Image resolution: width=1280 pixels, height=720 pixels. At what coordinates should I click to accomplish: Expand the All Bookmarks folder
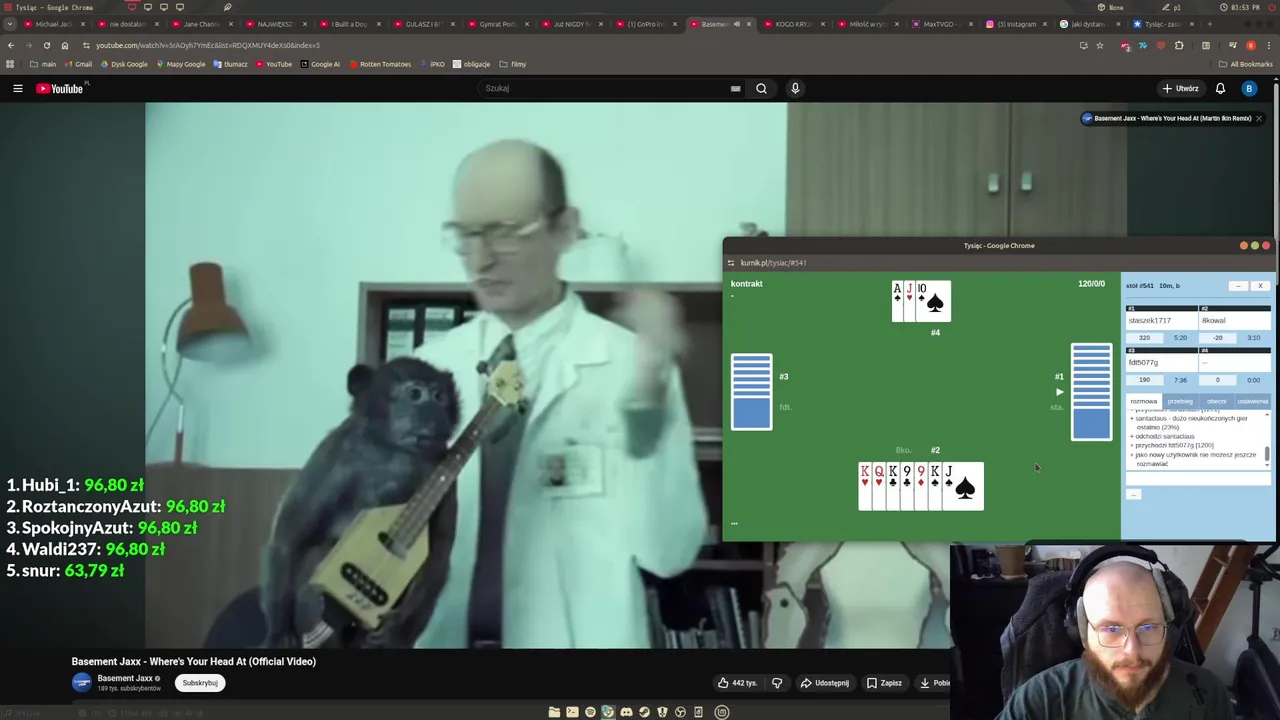coord(1245,64)
